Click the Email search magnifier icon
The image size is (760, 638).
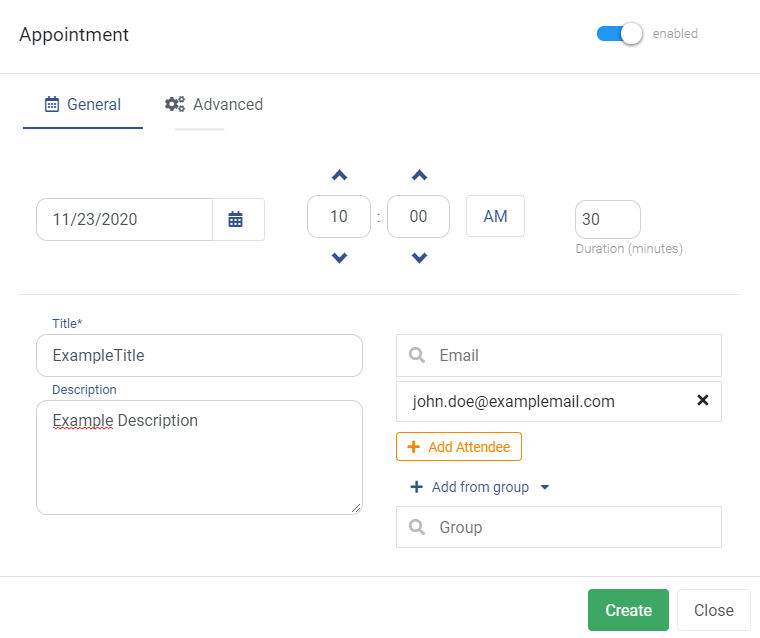pyautogui.click(x=417, y=355)
